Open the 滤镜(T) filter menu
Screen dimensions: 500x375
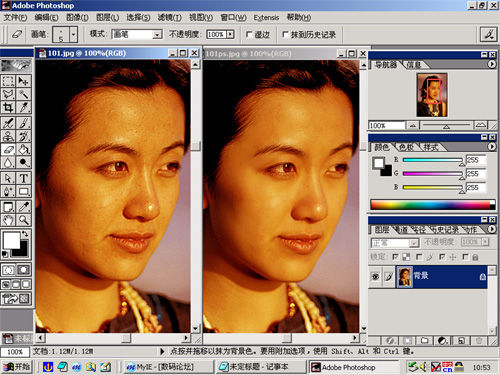pyautogui.click(x=169, y=17)
